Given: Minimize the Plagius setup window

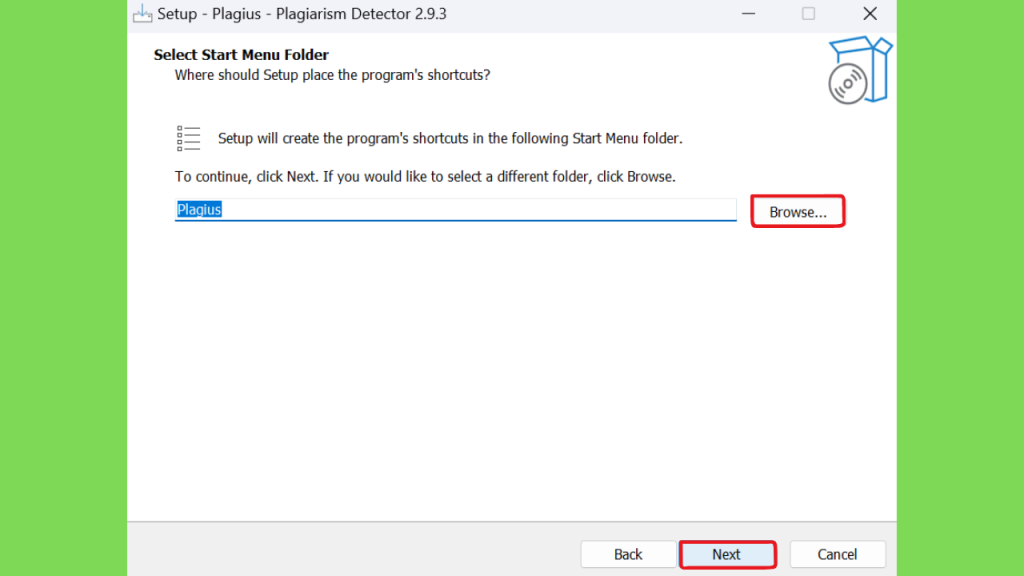Looking at the screenshot, I should (x=748, y=14).
